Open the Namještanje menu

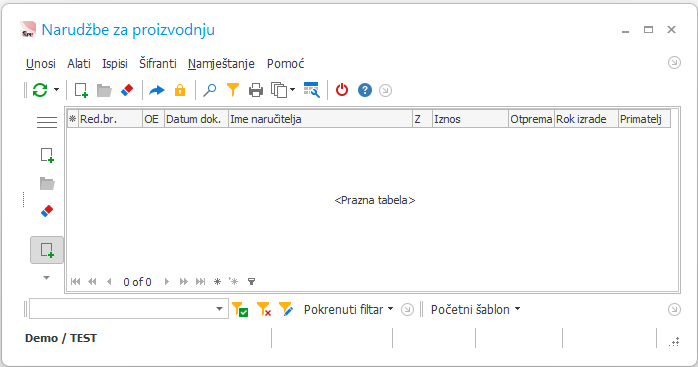[x=221, y=64]
